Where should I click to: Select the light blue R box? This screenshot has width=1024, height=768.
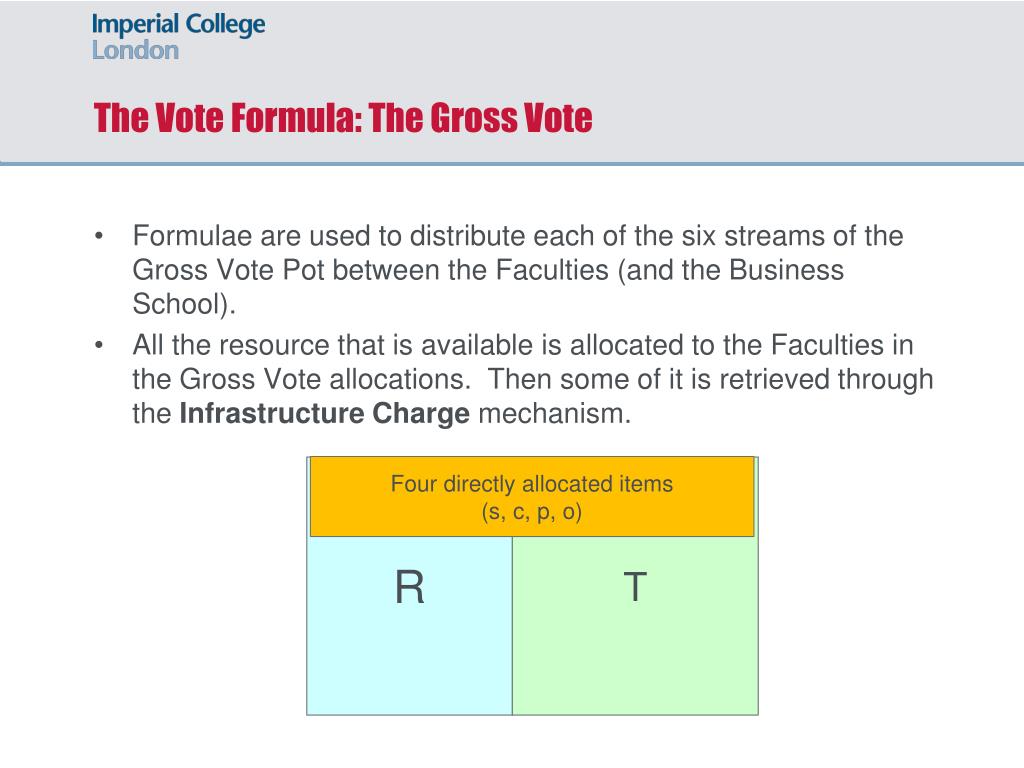409,626
